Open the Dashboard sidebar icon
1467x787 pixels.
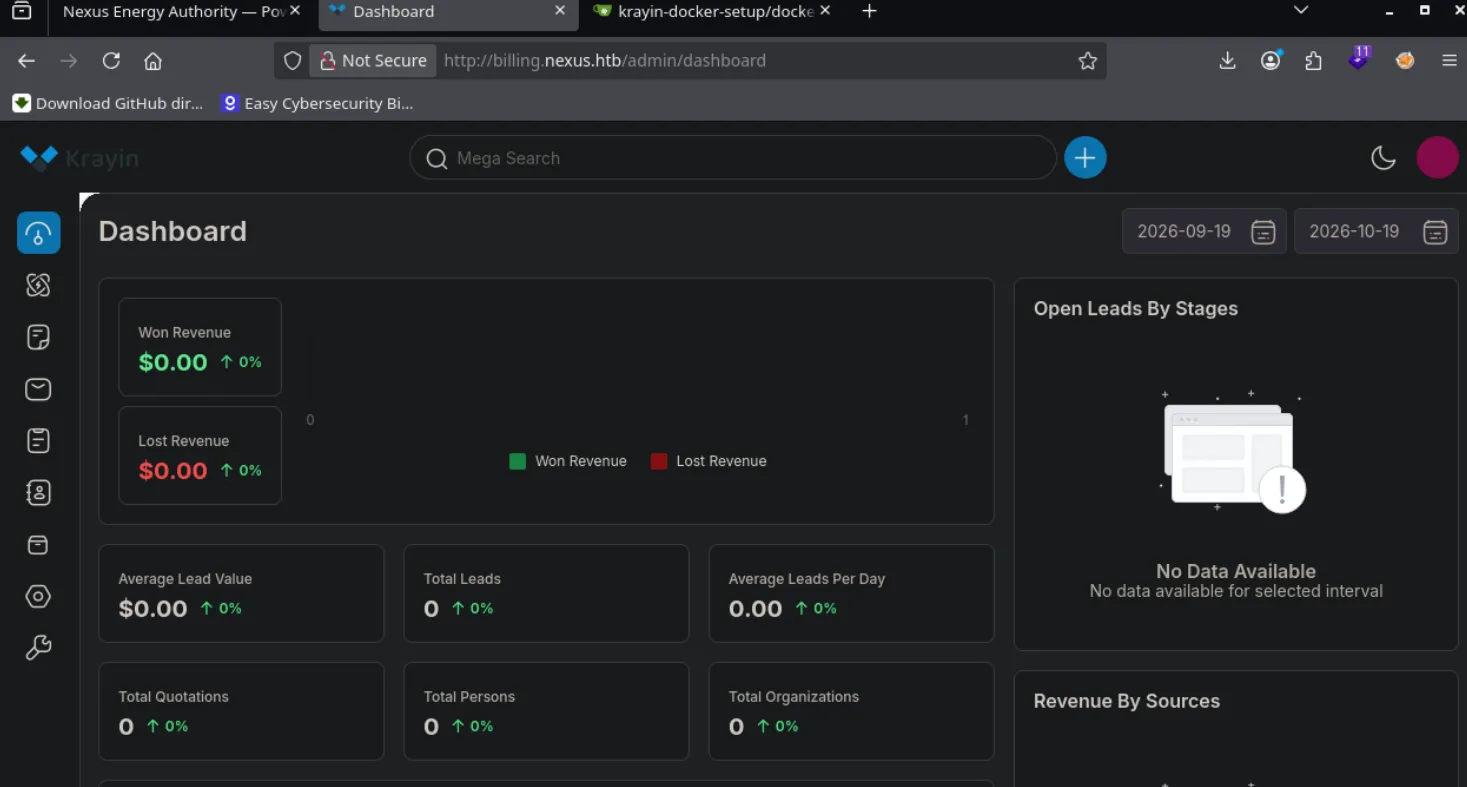(x=38, y=233)
